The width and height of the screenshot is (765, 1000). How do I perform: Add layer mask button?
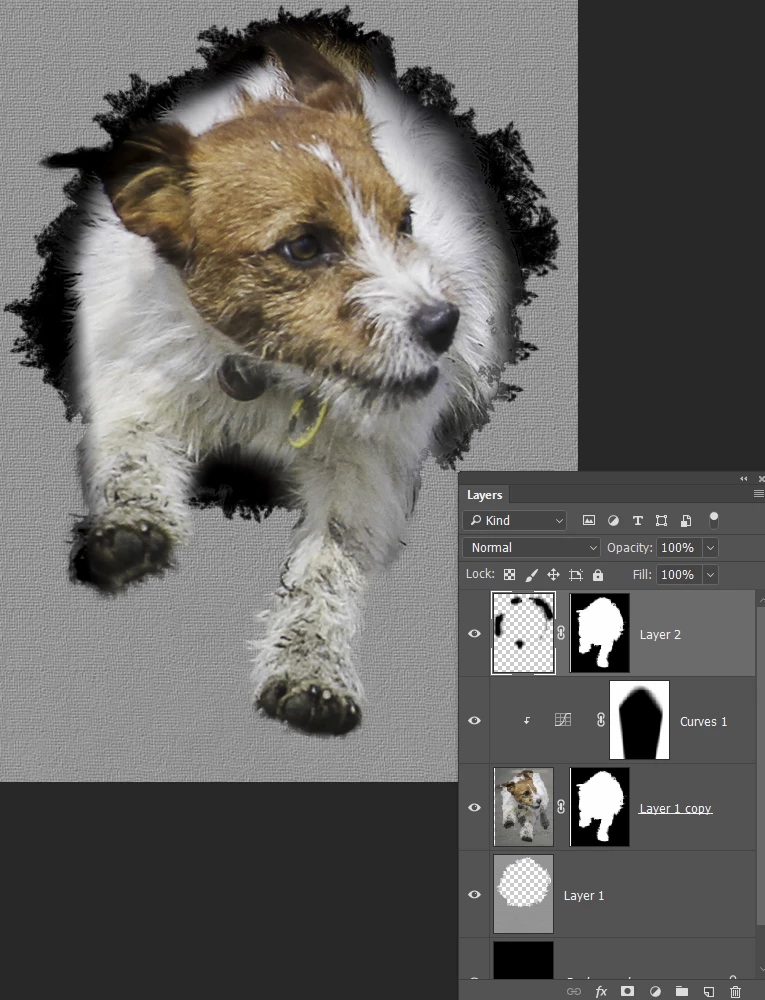(x=627, y=991)
